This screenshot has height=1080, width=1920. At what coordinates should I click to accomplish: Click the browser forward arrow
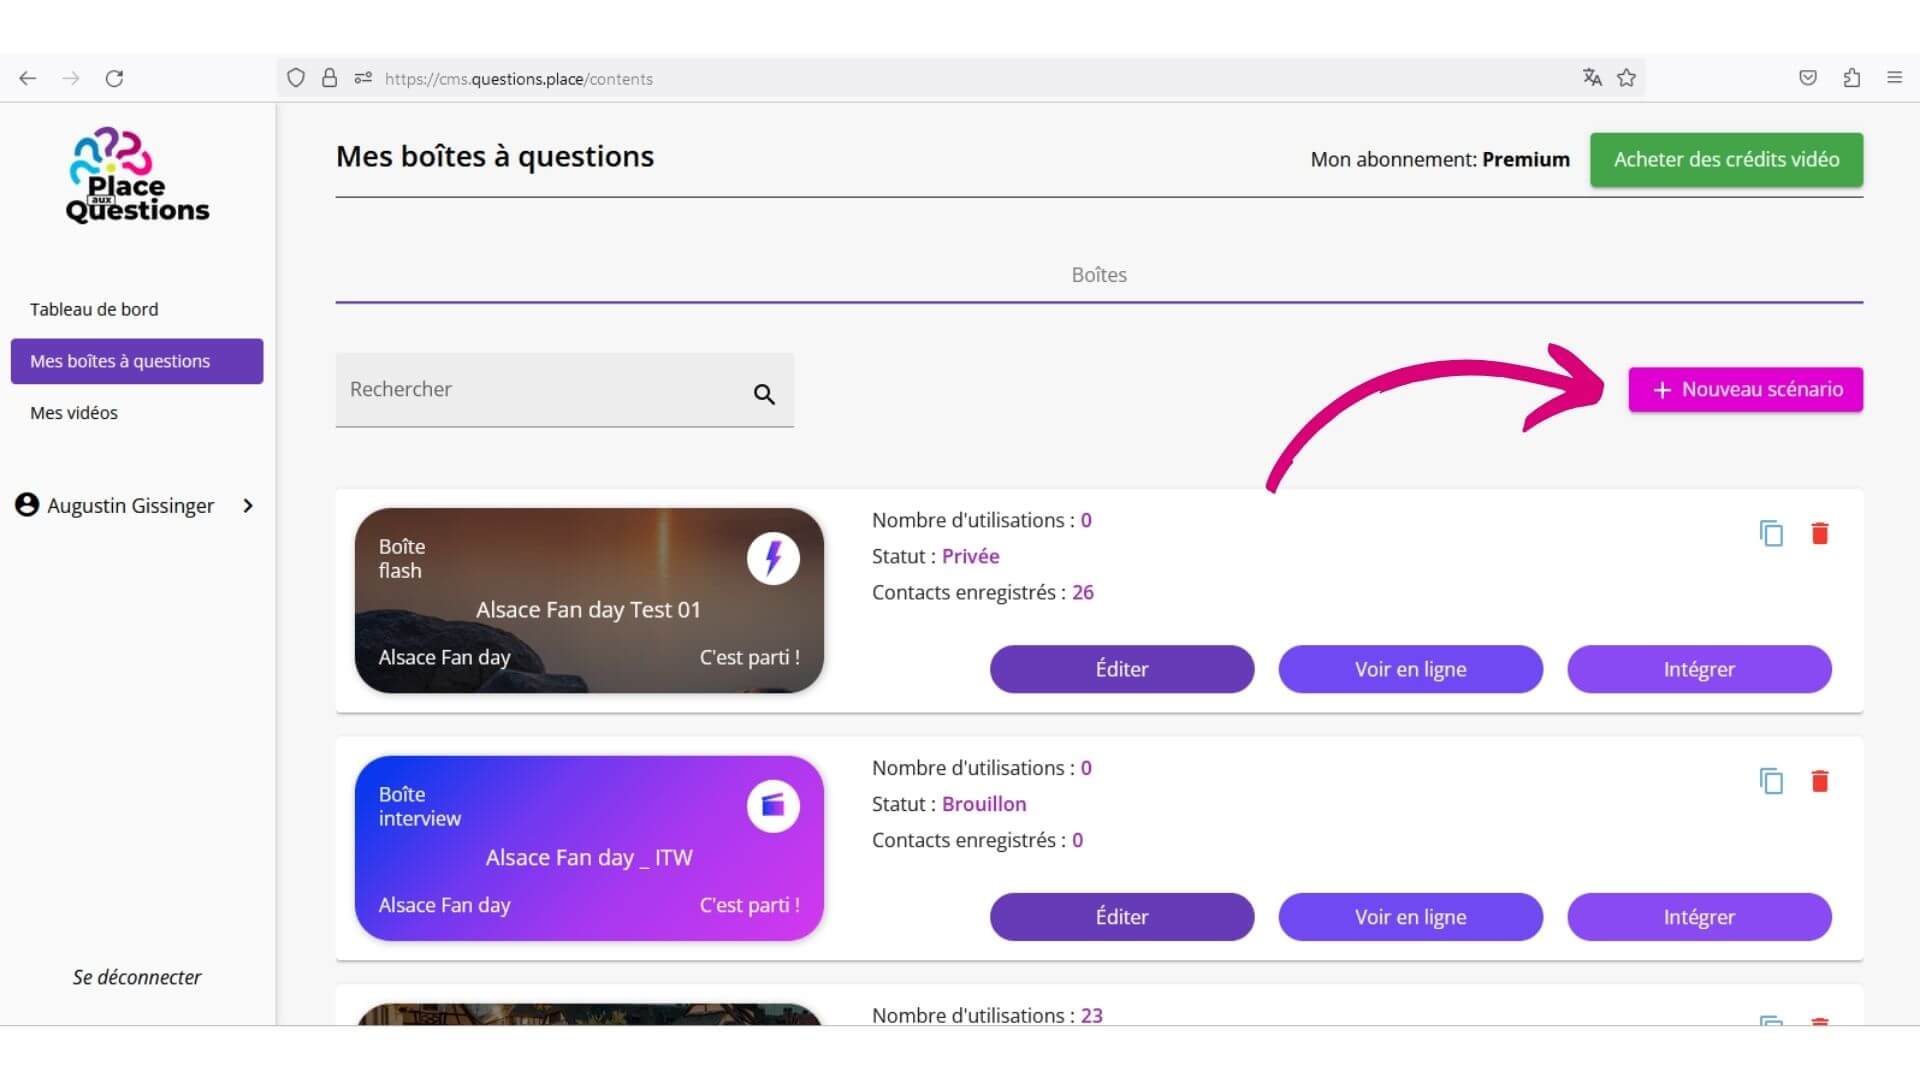(71, 78)
